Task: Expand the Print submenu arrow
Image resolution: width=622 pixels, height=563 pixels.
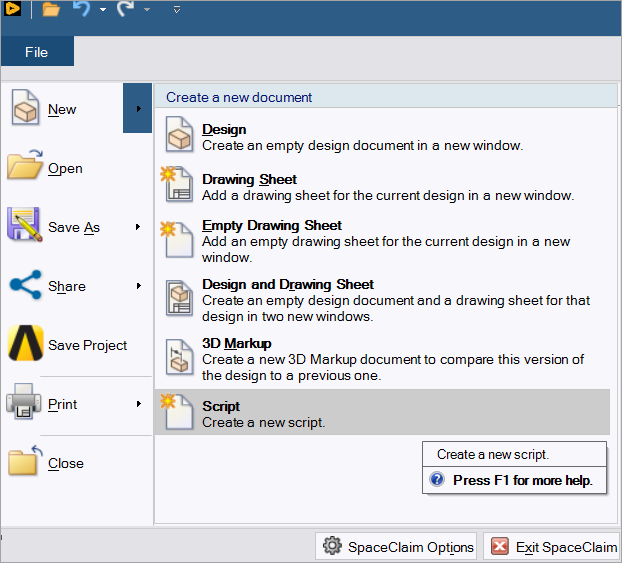Action: click(138, 404)
